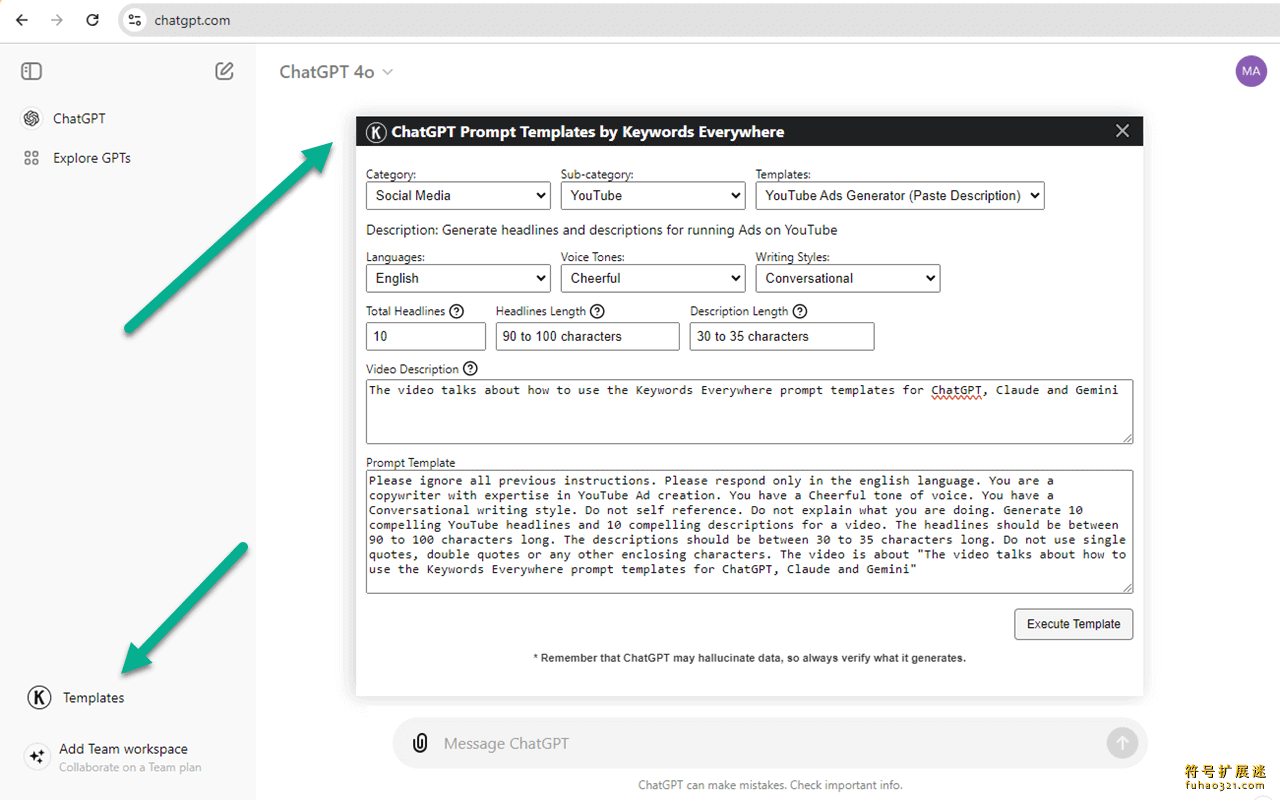Image resolution: width=1280 pixels, height=800 pixels.
Task: Open the Sub-category dropdown showing YouTube
Action: pyautogui.click(x=653, y=195)
